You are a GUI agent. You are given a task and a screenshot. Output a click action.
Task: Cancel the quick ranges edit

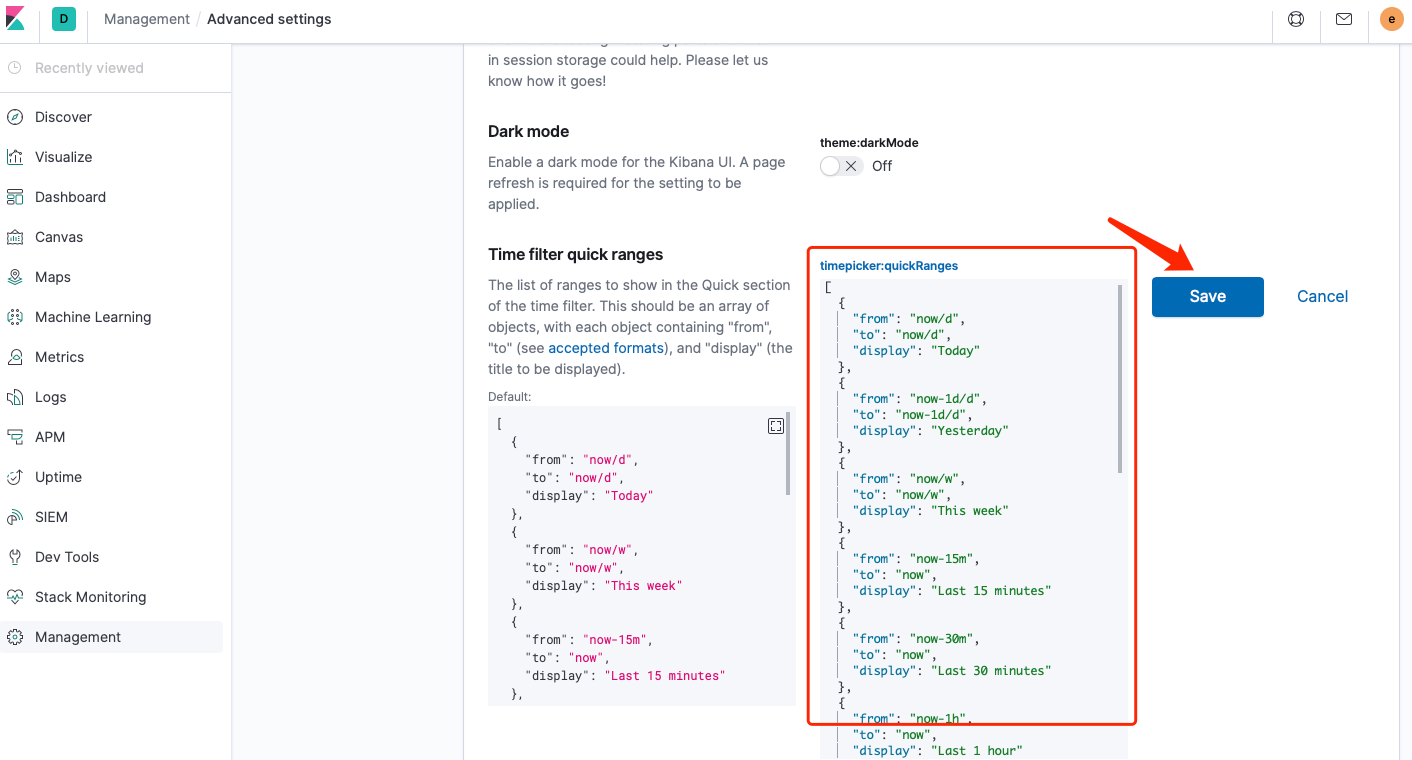1322,297
